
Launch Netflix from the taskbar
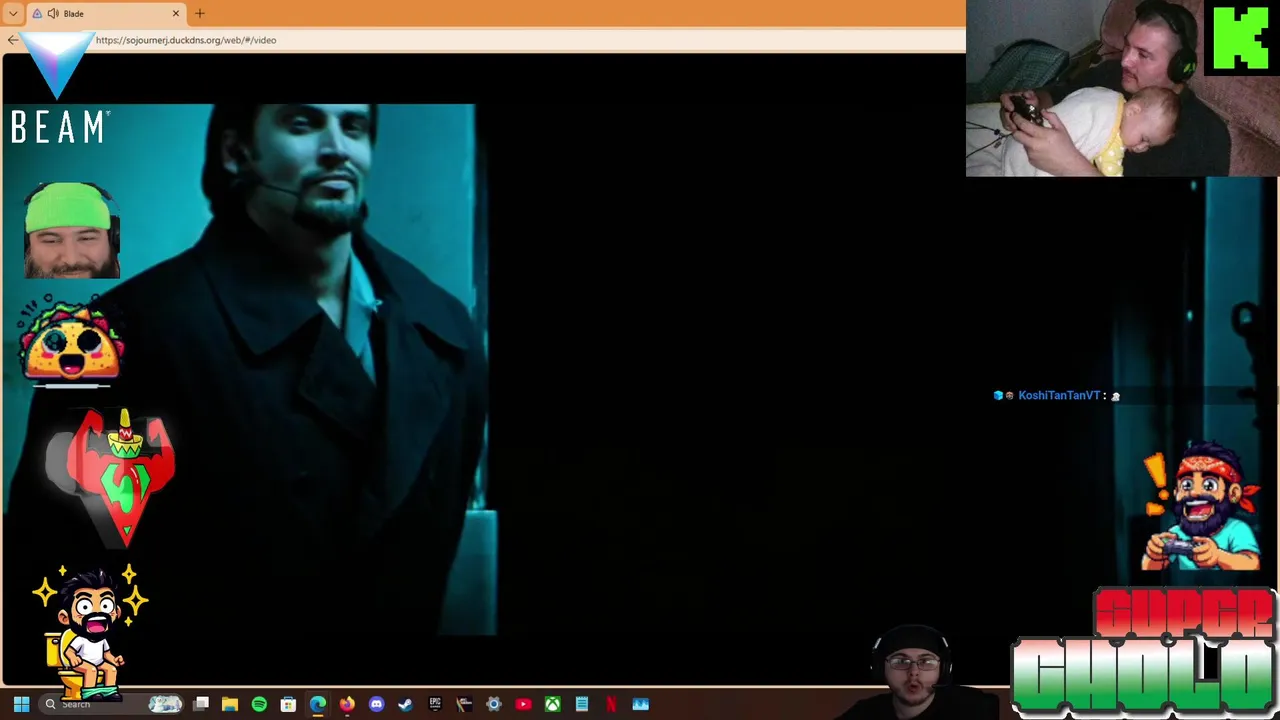(611, 704)
